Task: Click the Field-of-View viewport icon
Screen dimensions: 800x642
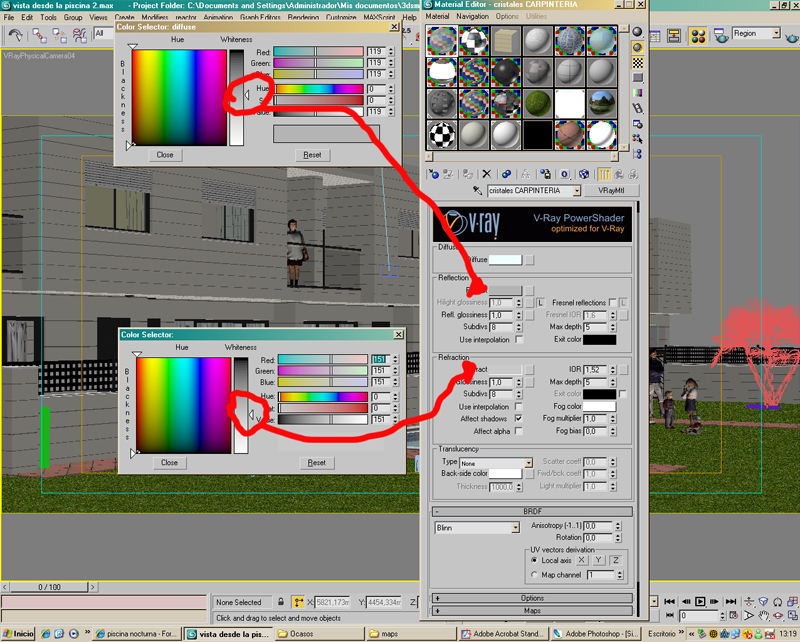Action: pyautogui.click(x=748, y=615)
